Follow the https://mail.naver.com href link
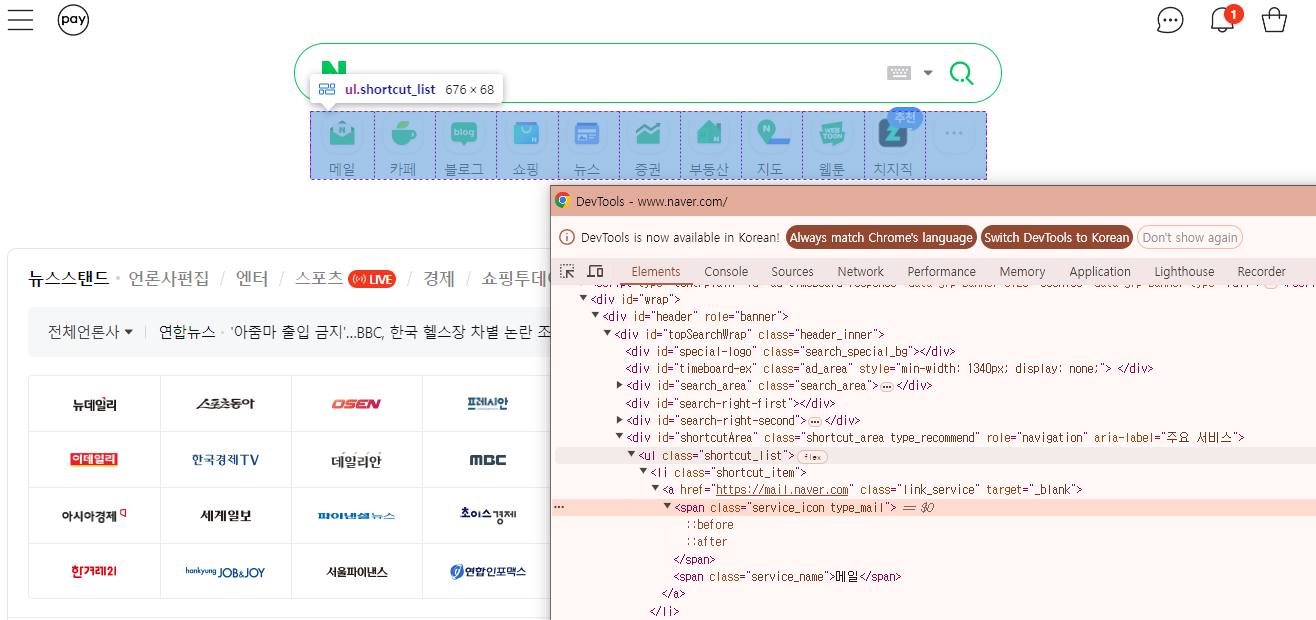This screenshot has width=1316, height=620. click(x=783, y=490)
